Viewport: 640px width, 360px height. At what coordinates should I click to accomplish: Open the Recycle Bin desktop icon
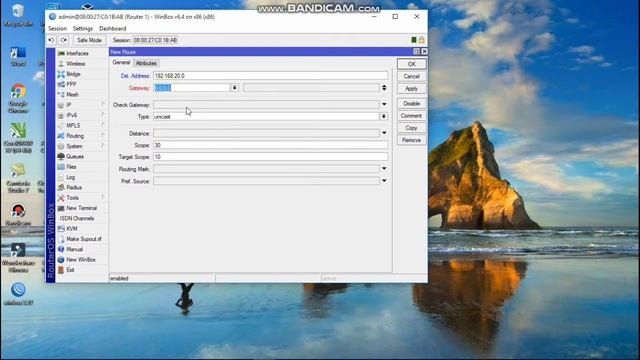pyautogui.click(x=18, y=16)
